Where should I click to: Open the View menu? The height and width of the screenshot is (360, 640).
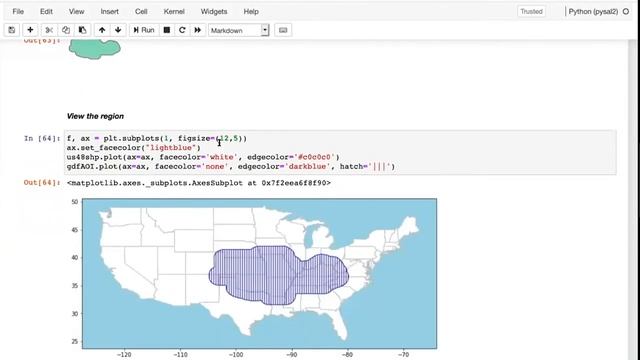pos(76,11)
